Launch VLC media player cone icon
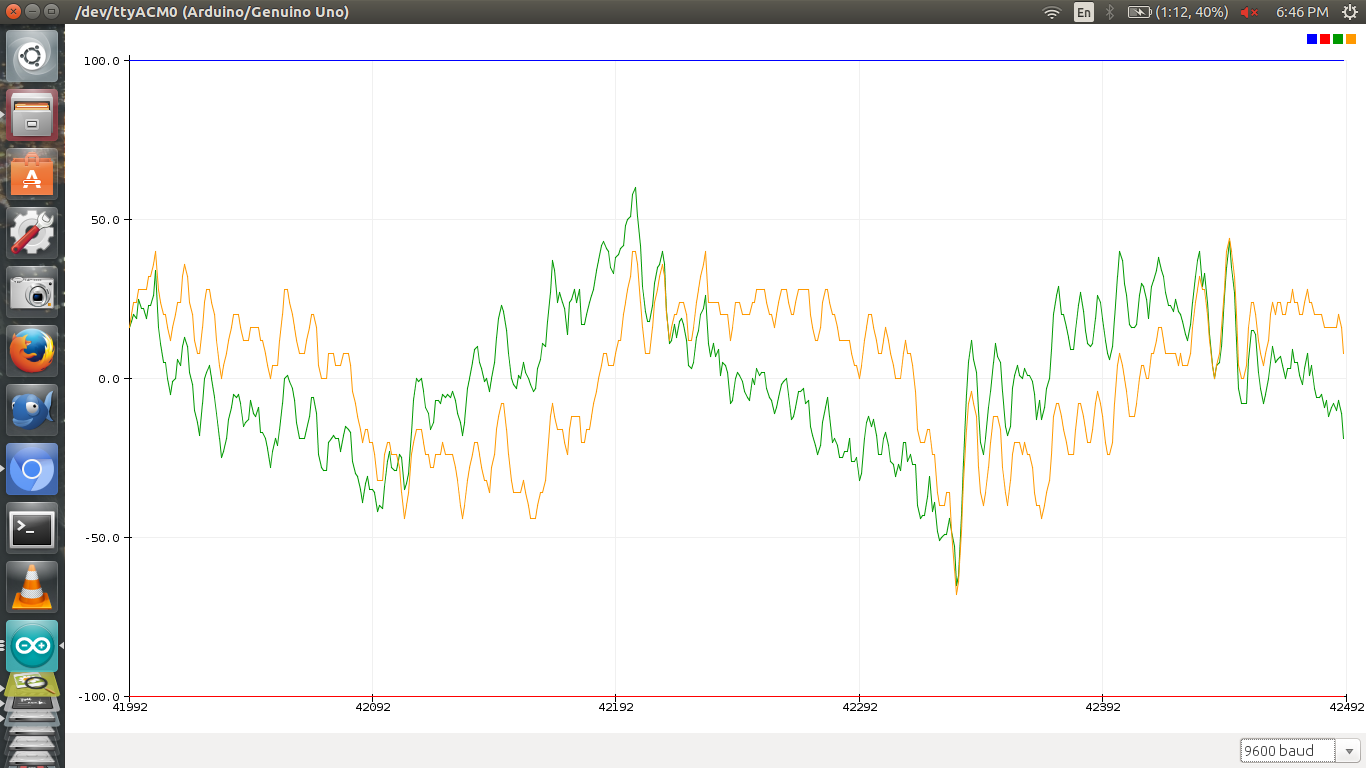The height and width of the screenshot is (768, 1366). (x=32, y=587)
